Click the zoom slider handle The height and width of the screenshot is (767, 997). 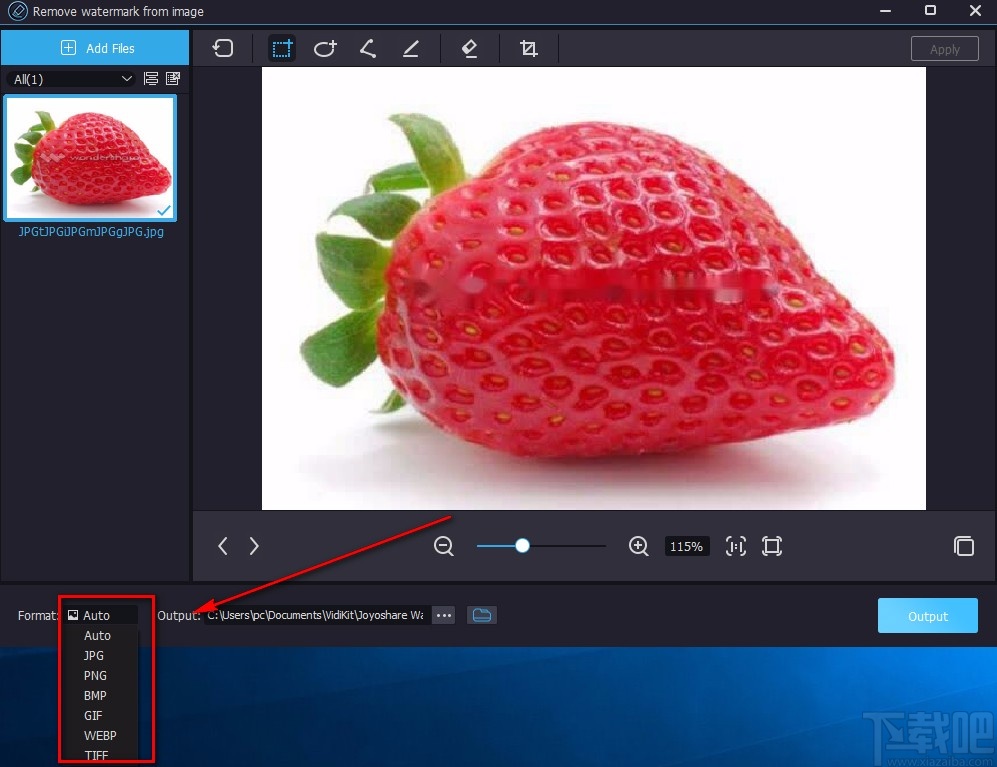coord(522,546)
